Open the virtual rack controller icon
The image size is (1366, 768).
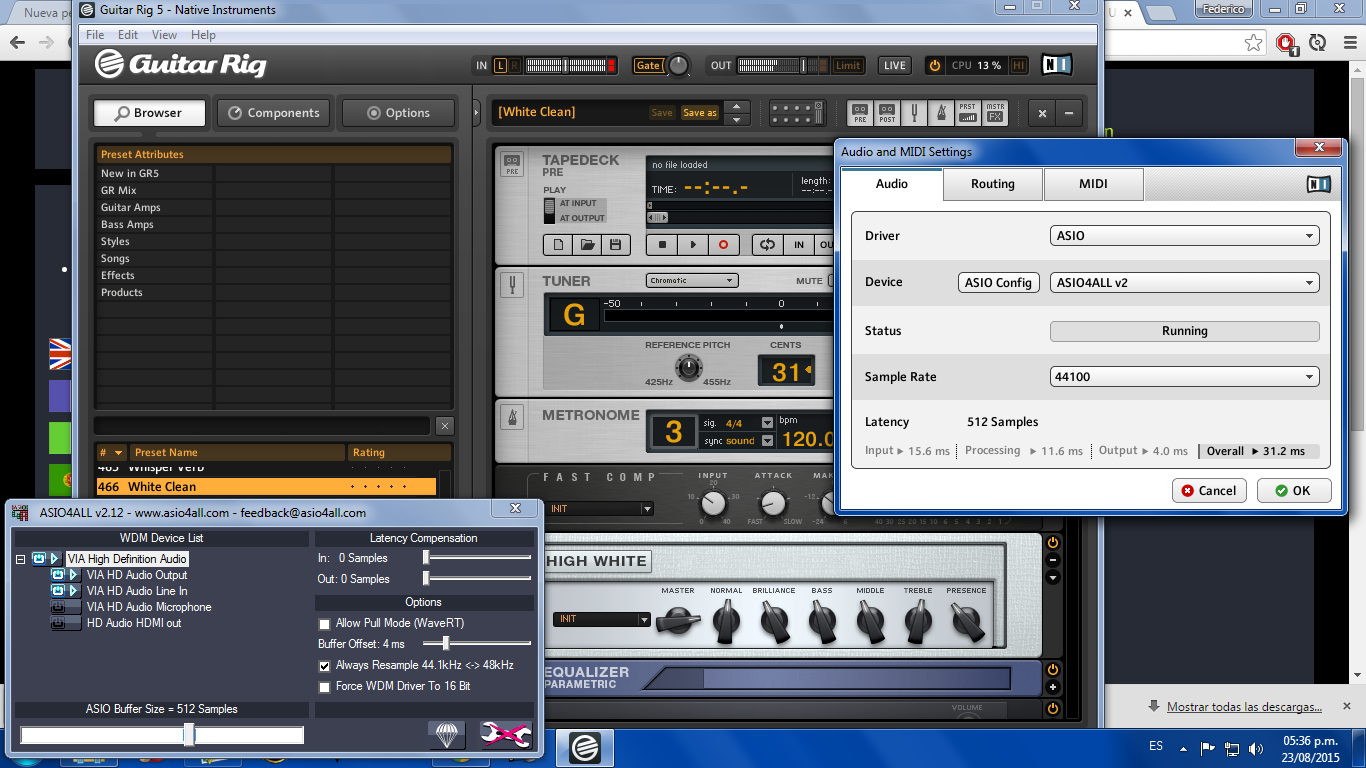coord(797,113)
